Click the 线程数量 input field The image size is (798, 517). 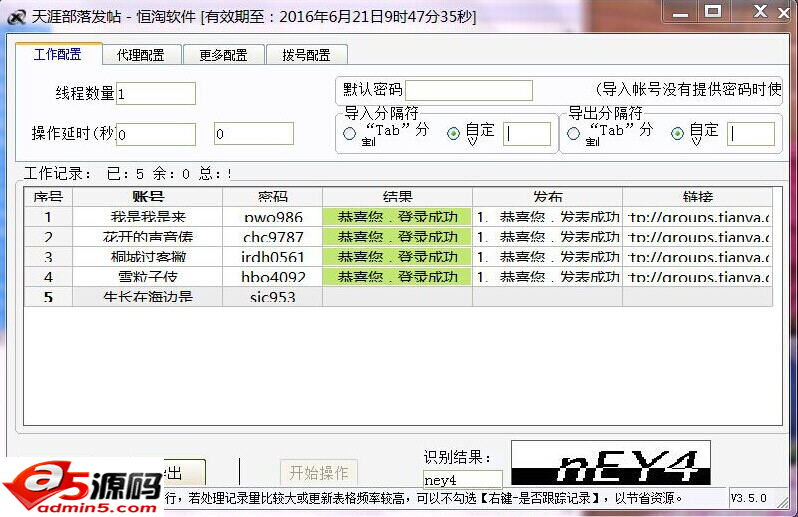coord(156,94)
